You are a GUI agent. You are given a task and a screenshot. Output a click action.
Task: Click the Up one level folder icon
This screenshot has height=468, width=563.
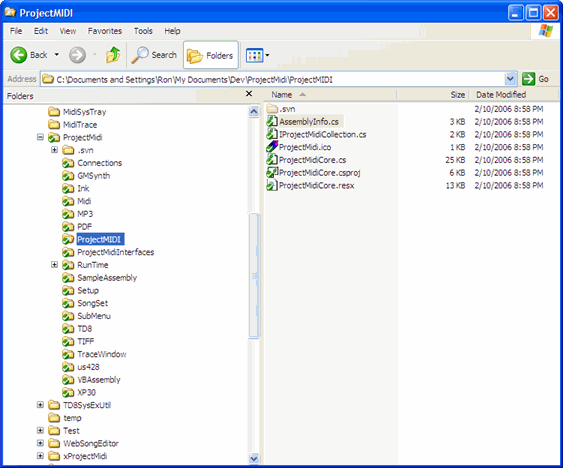pos(113,55)
